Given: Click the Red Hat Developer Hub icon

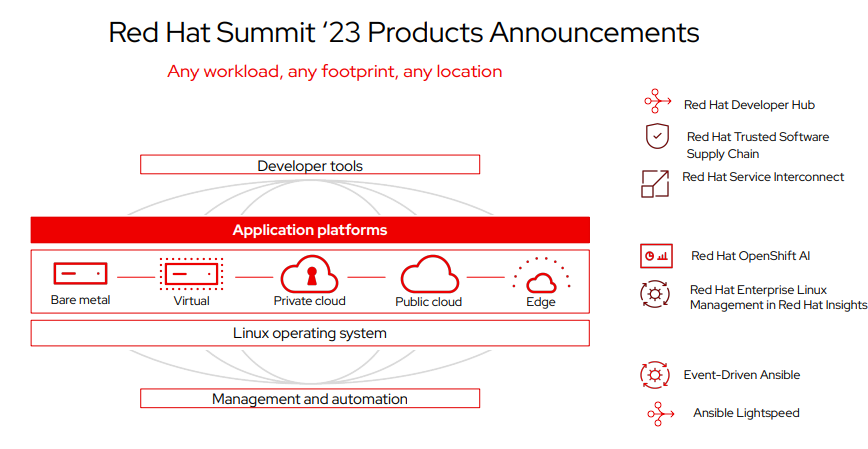Looking at the screenshot, I should (x=657, y=102).
